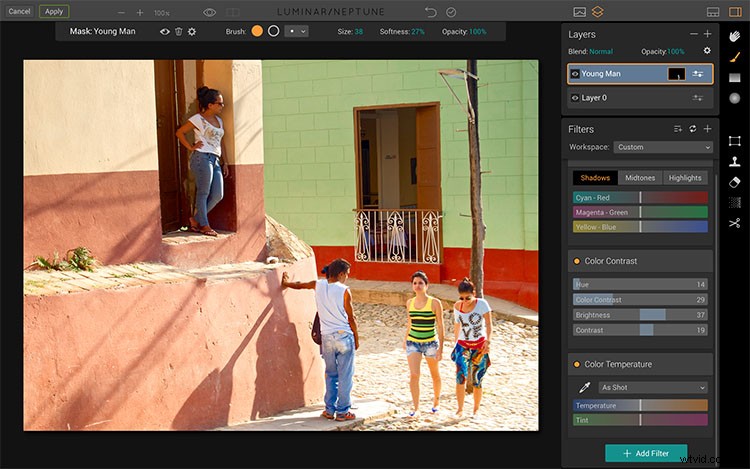The width and height of the screenshot is (750, 469).
Task: Switch to the Highlights tab
Action: (685, 178)
